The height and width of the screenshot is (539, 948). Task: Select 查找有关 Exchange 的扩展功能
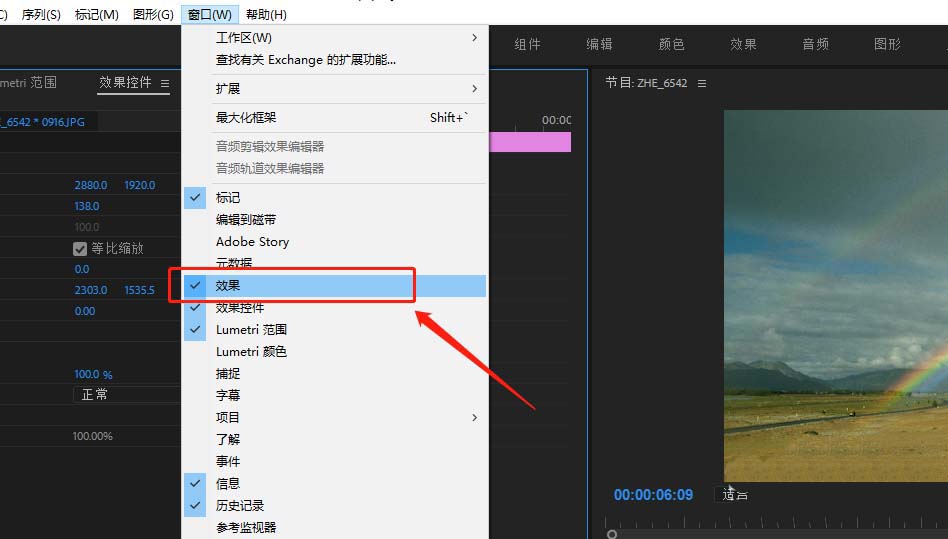point(334,60)
